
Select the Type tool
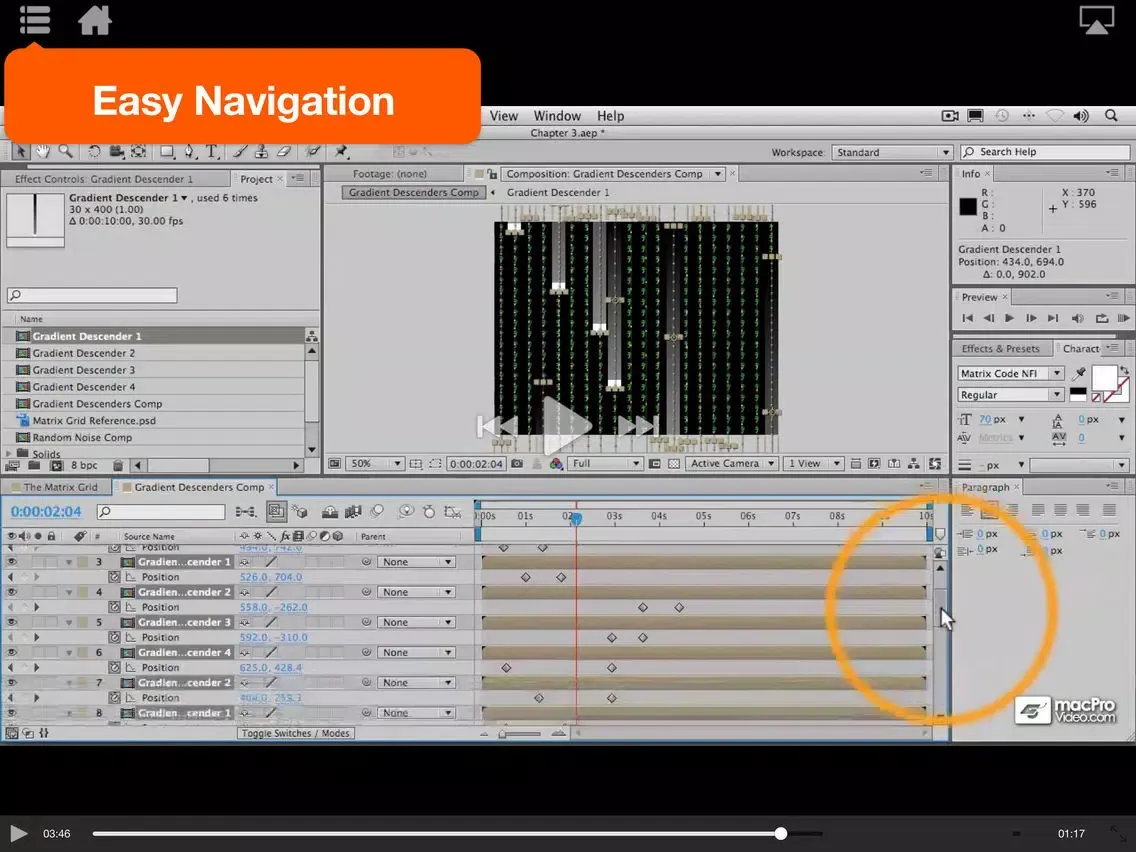coord(212,151)
